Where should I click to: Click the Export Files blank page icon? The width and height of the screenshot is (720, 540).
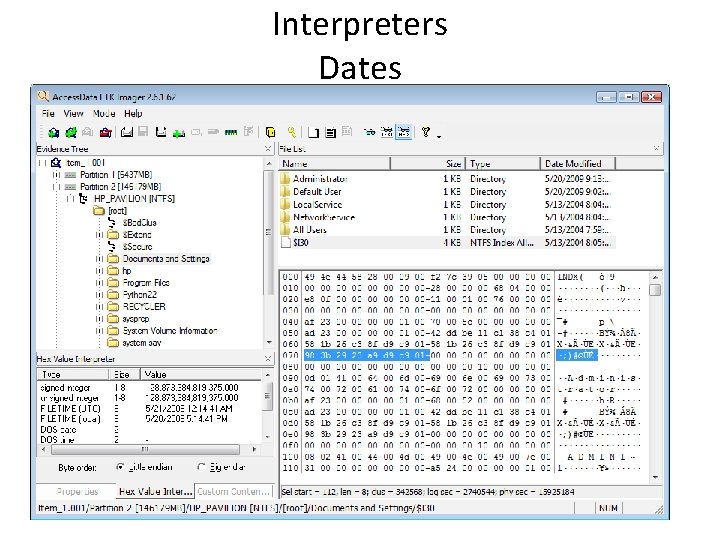click(314, 133)
